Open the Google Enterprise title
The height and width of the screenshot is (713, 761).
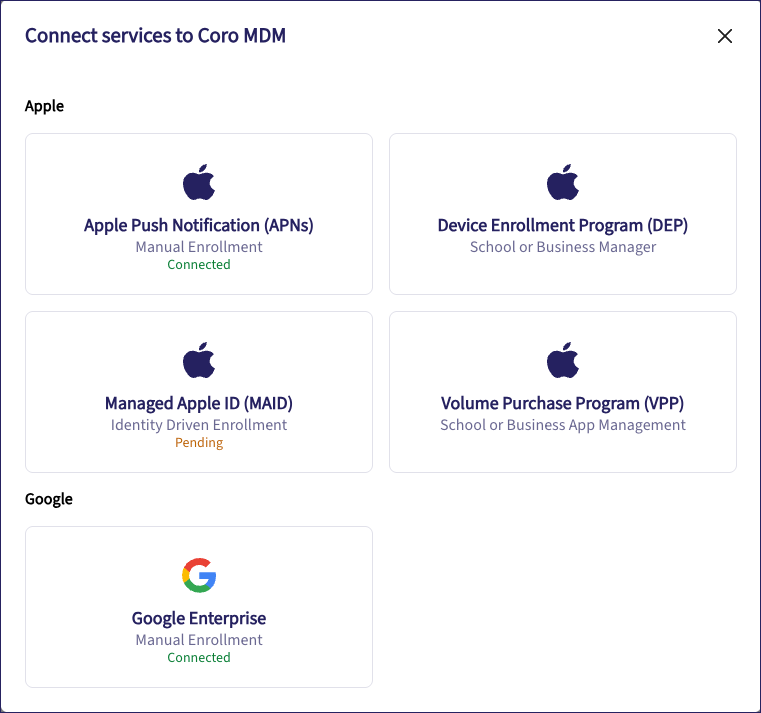pos(199,618)
